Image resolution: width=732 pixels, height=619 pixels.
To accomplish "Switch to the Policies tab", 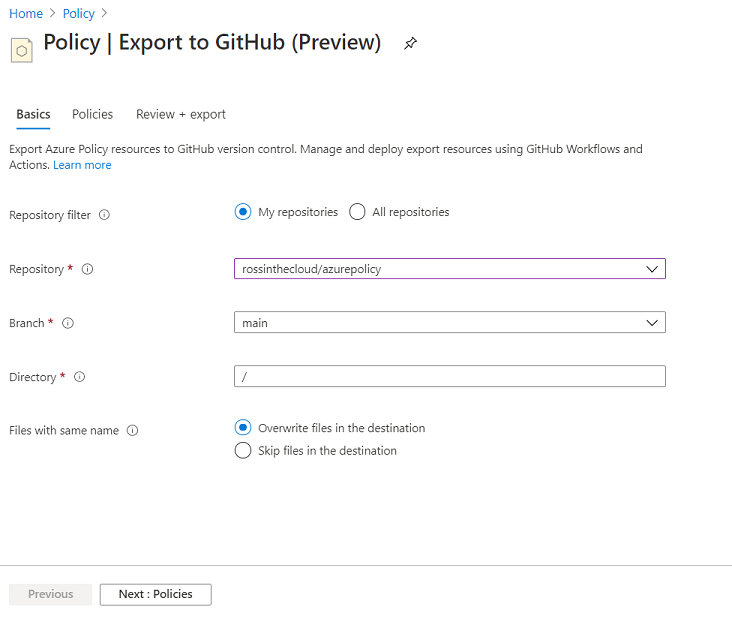I will coord(92,114).
